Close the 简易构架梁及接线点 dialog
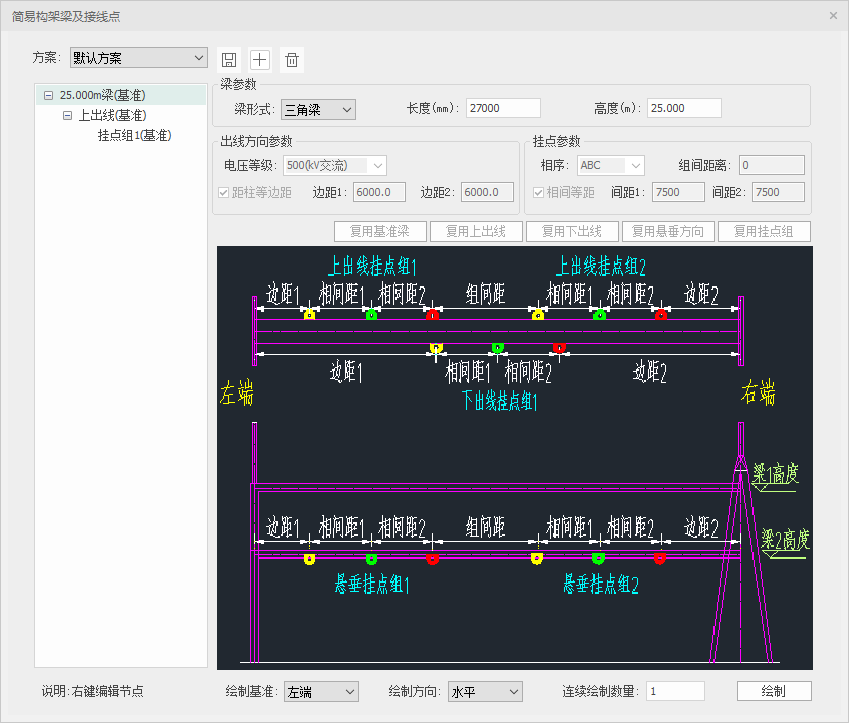The height and width of the screenshot is (723, 849). coord(833,15)
